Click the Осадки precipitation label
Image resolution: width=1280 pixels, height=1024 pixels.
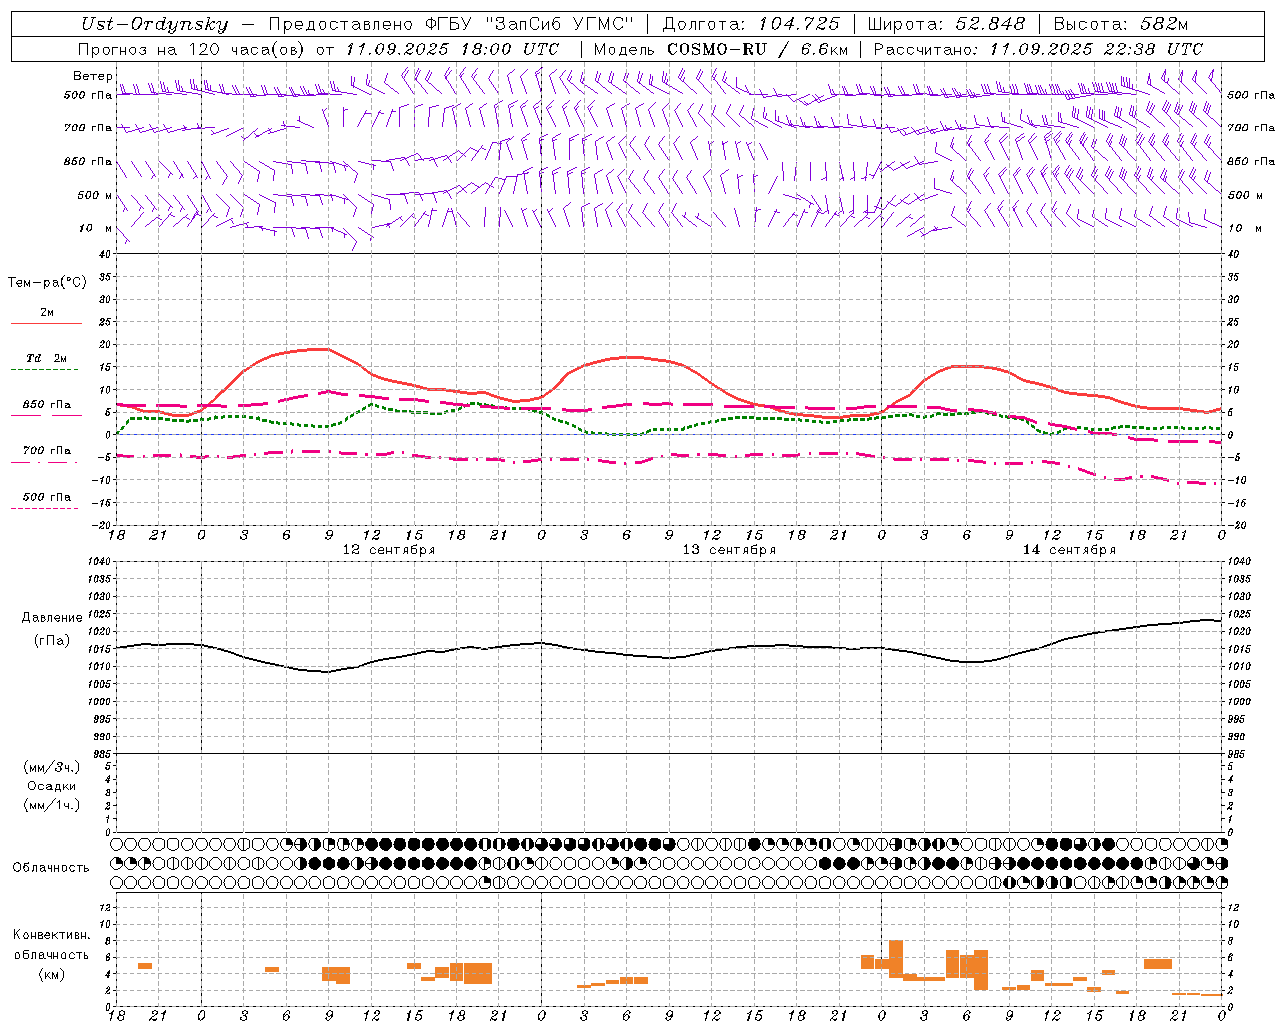click(x=52, y=786)
